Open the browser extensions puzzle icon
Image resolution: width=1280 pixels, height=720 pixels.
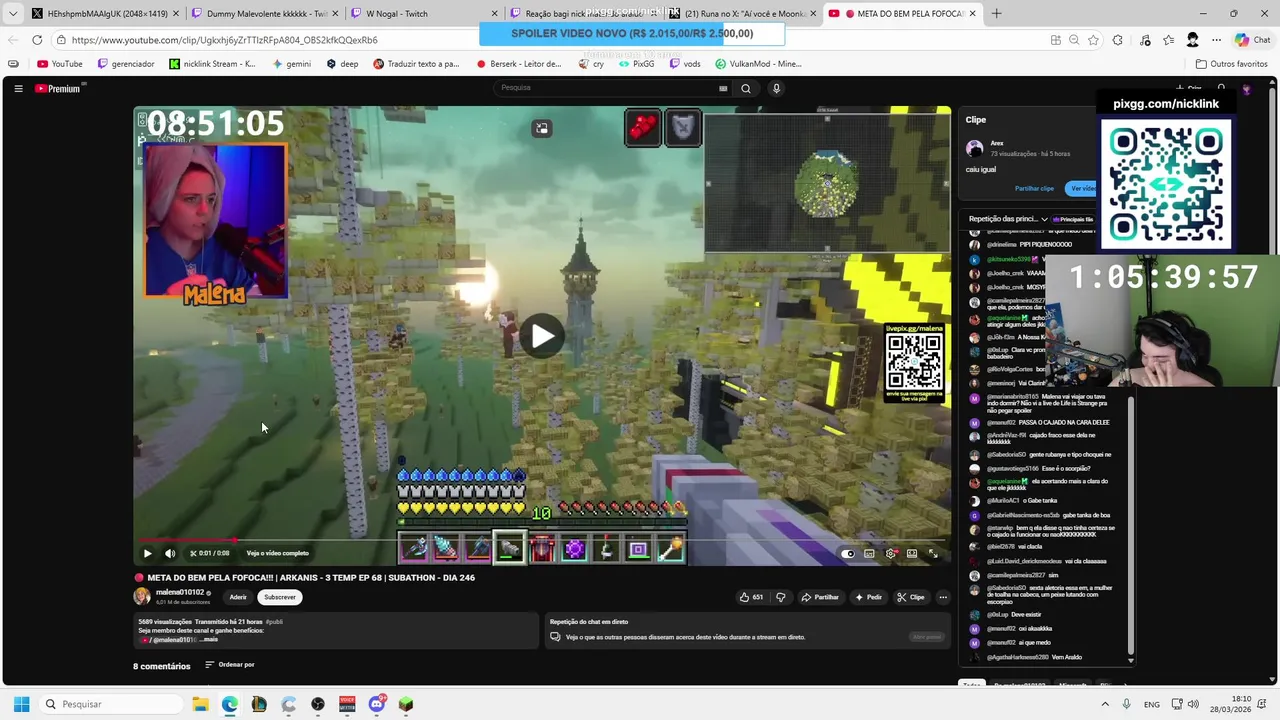(x=1118, y=40)
